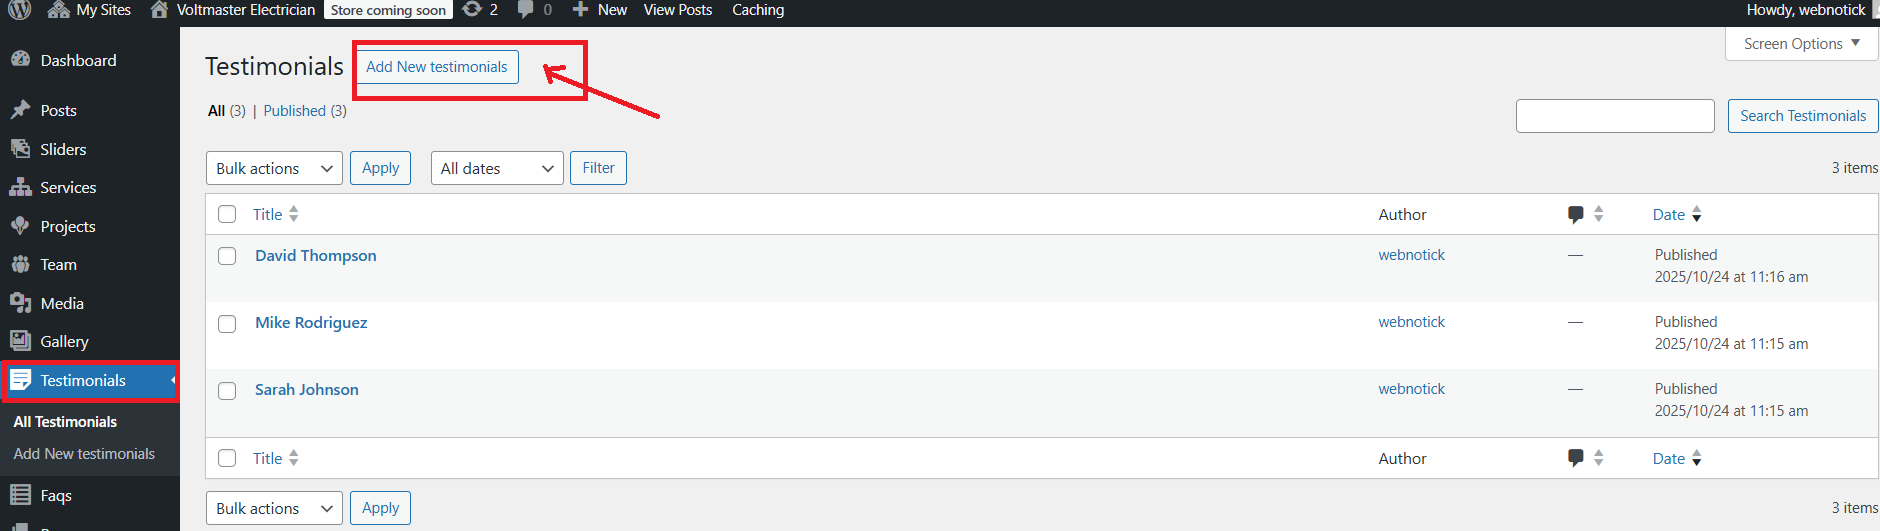Open the Projects menu in sidebar
Viewport: 1880px width, 531px height.
click(68, 227)
